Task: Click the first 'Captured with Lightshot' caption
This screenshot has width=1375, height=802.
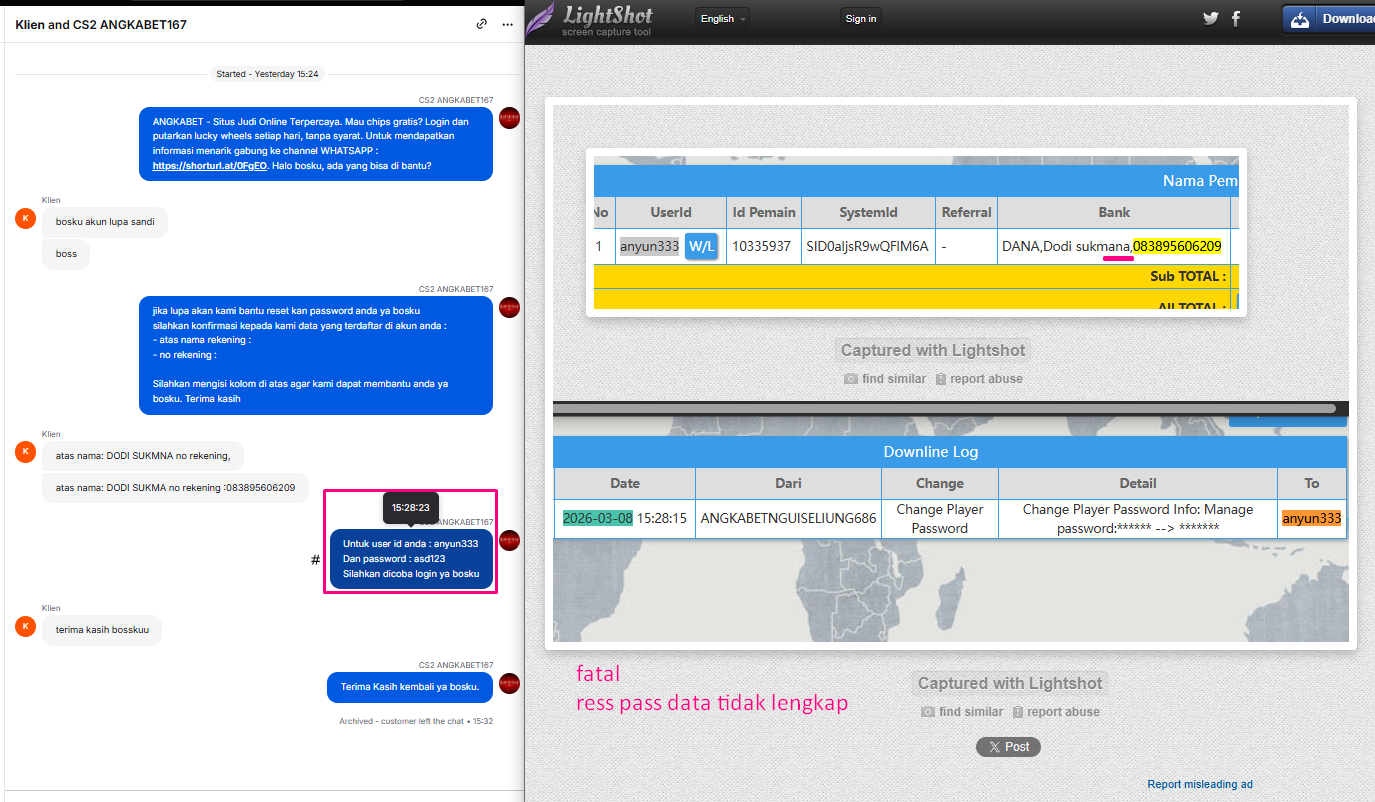Action: point(932,350)
